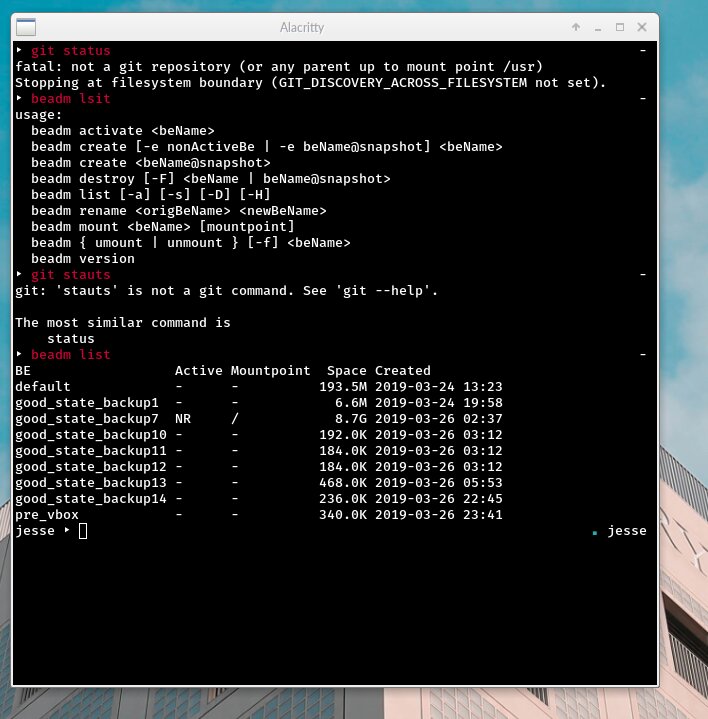Maximize the Alacritty window

coord(620,27)
